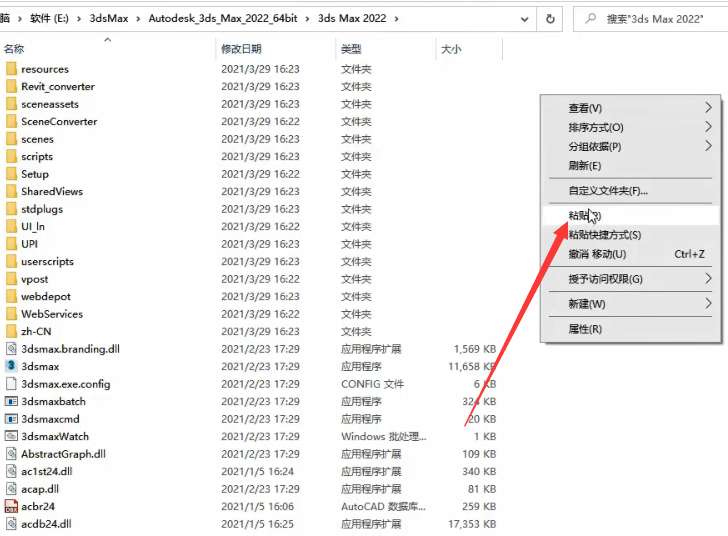The width and height of the screenshot is (728, 536).
Task: Click the UI_ln folder icon
Action: (12, 227)
